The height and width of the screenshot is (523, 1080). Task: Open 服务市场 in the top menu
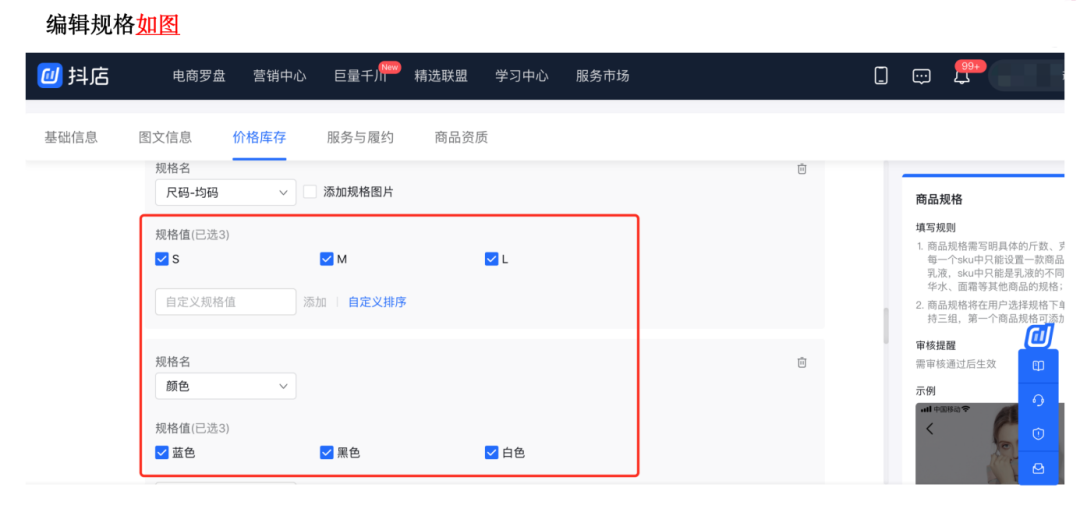602,76
